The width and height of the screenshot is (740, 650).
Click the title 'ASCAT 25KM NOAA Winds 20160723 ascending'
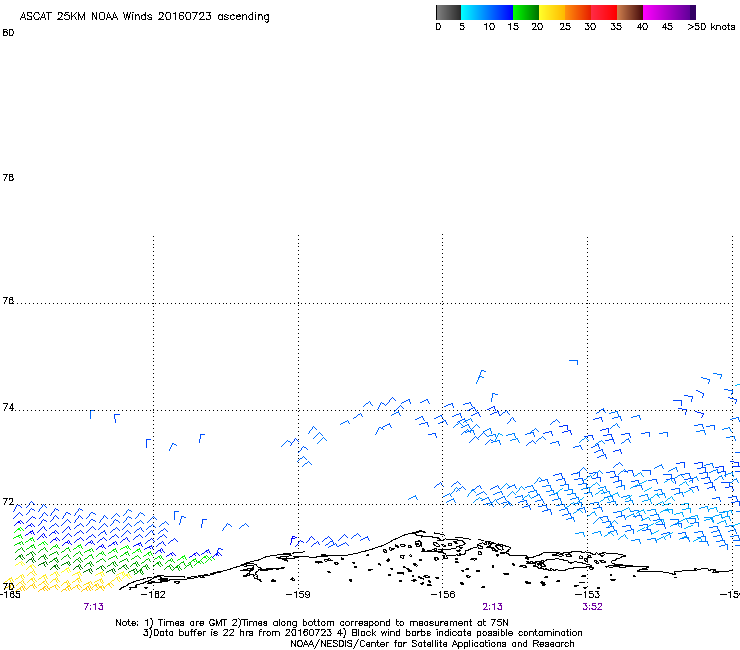click(144, 17)
